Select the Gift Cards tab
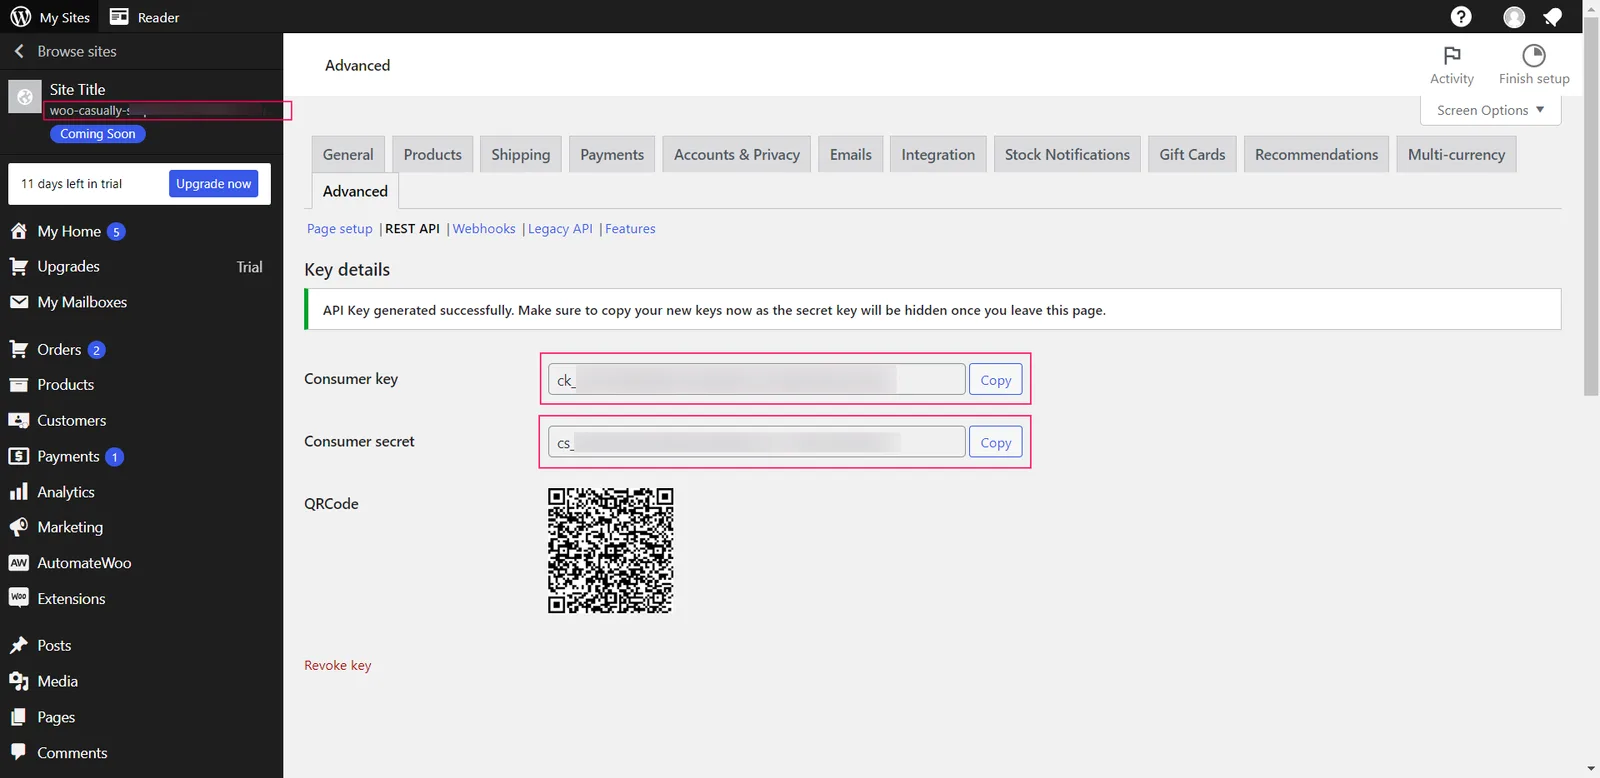 pyautogui.click(x=1192, y=154)
